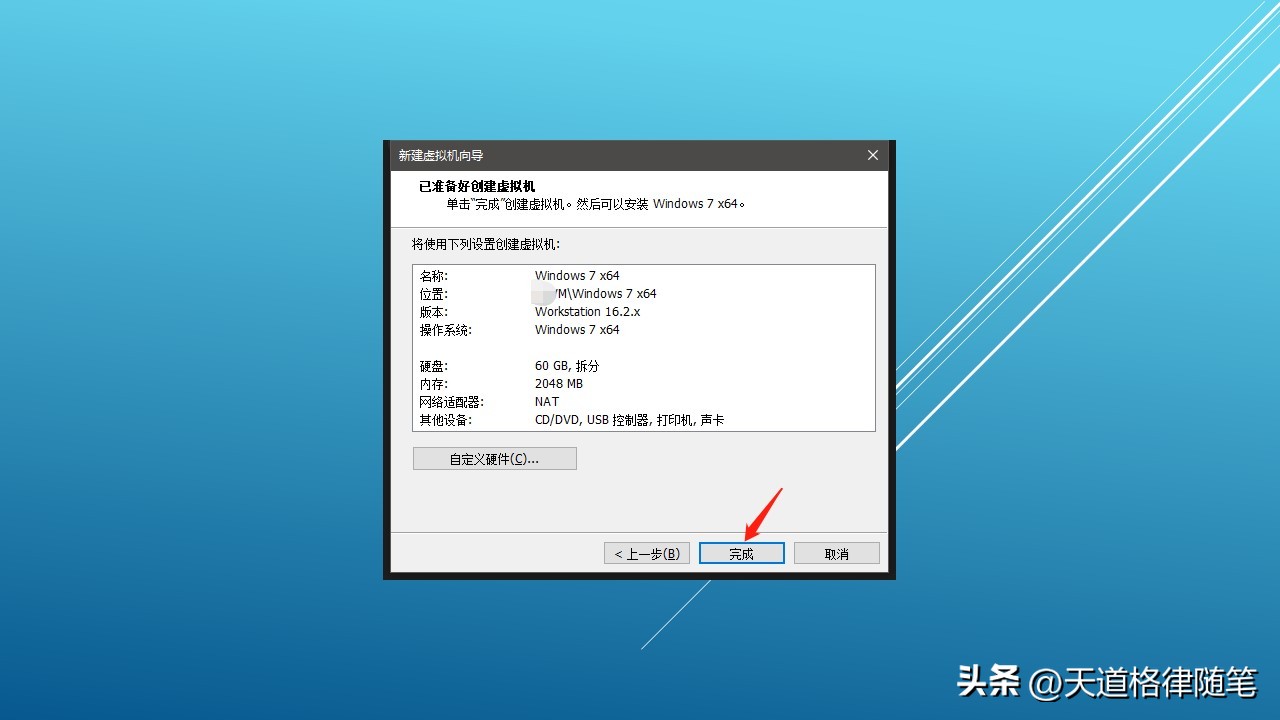Click Workstation 16.2.x version text
This screenshot has width=1280, height=720.
[x=587, y=311]
